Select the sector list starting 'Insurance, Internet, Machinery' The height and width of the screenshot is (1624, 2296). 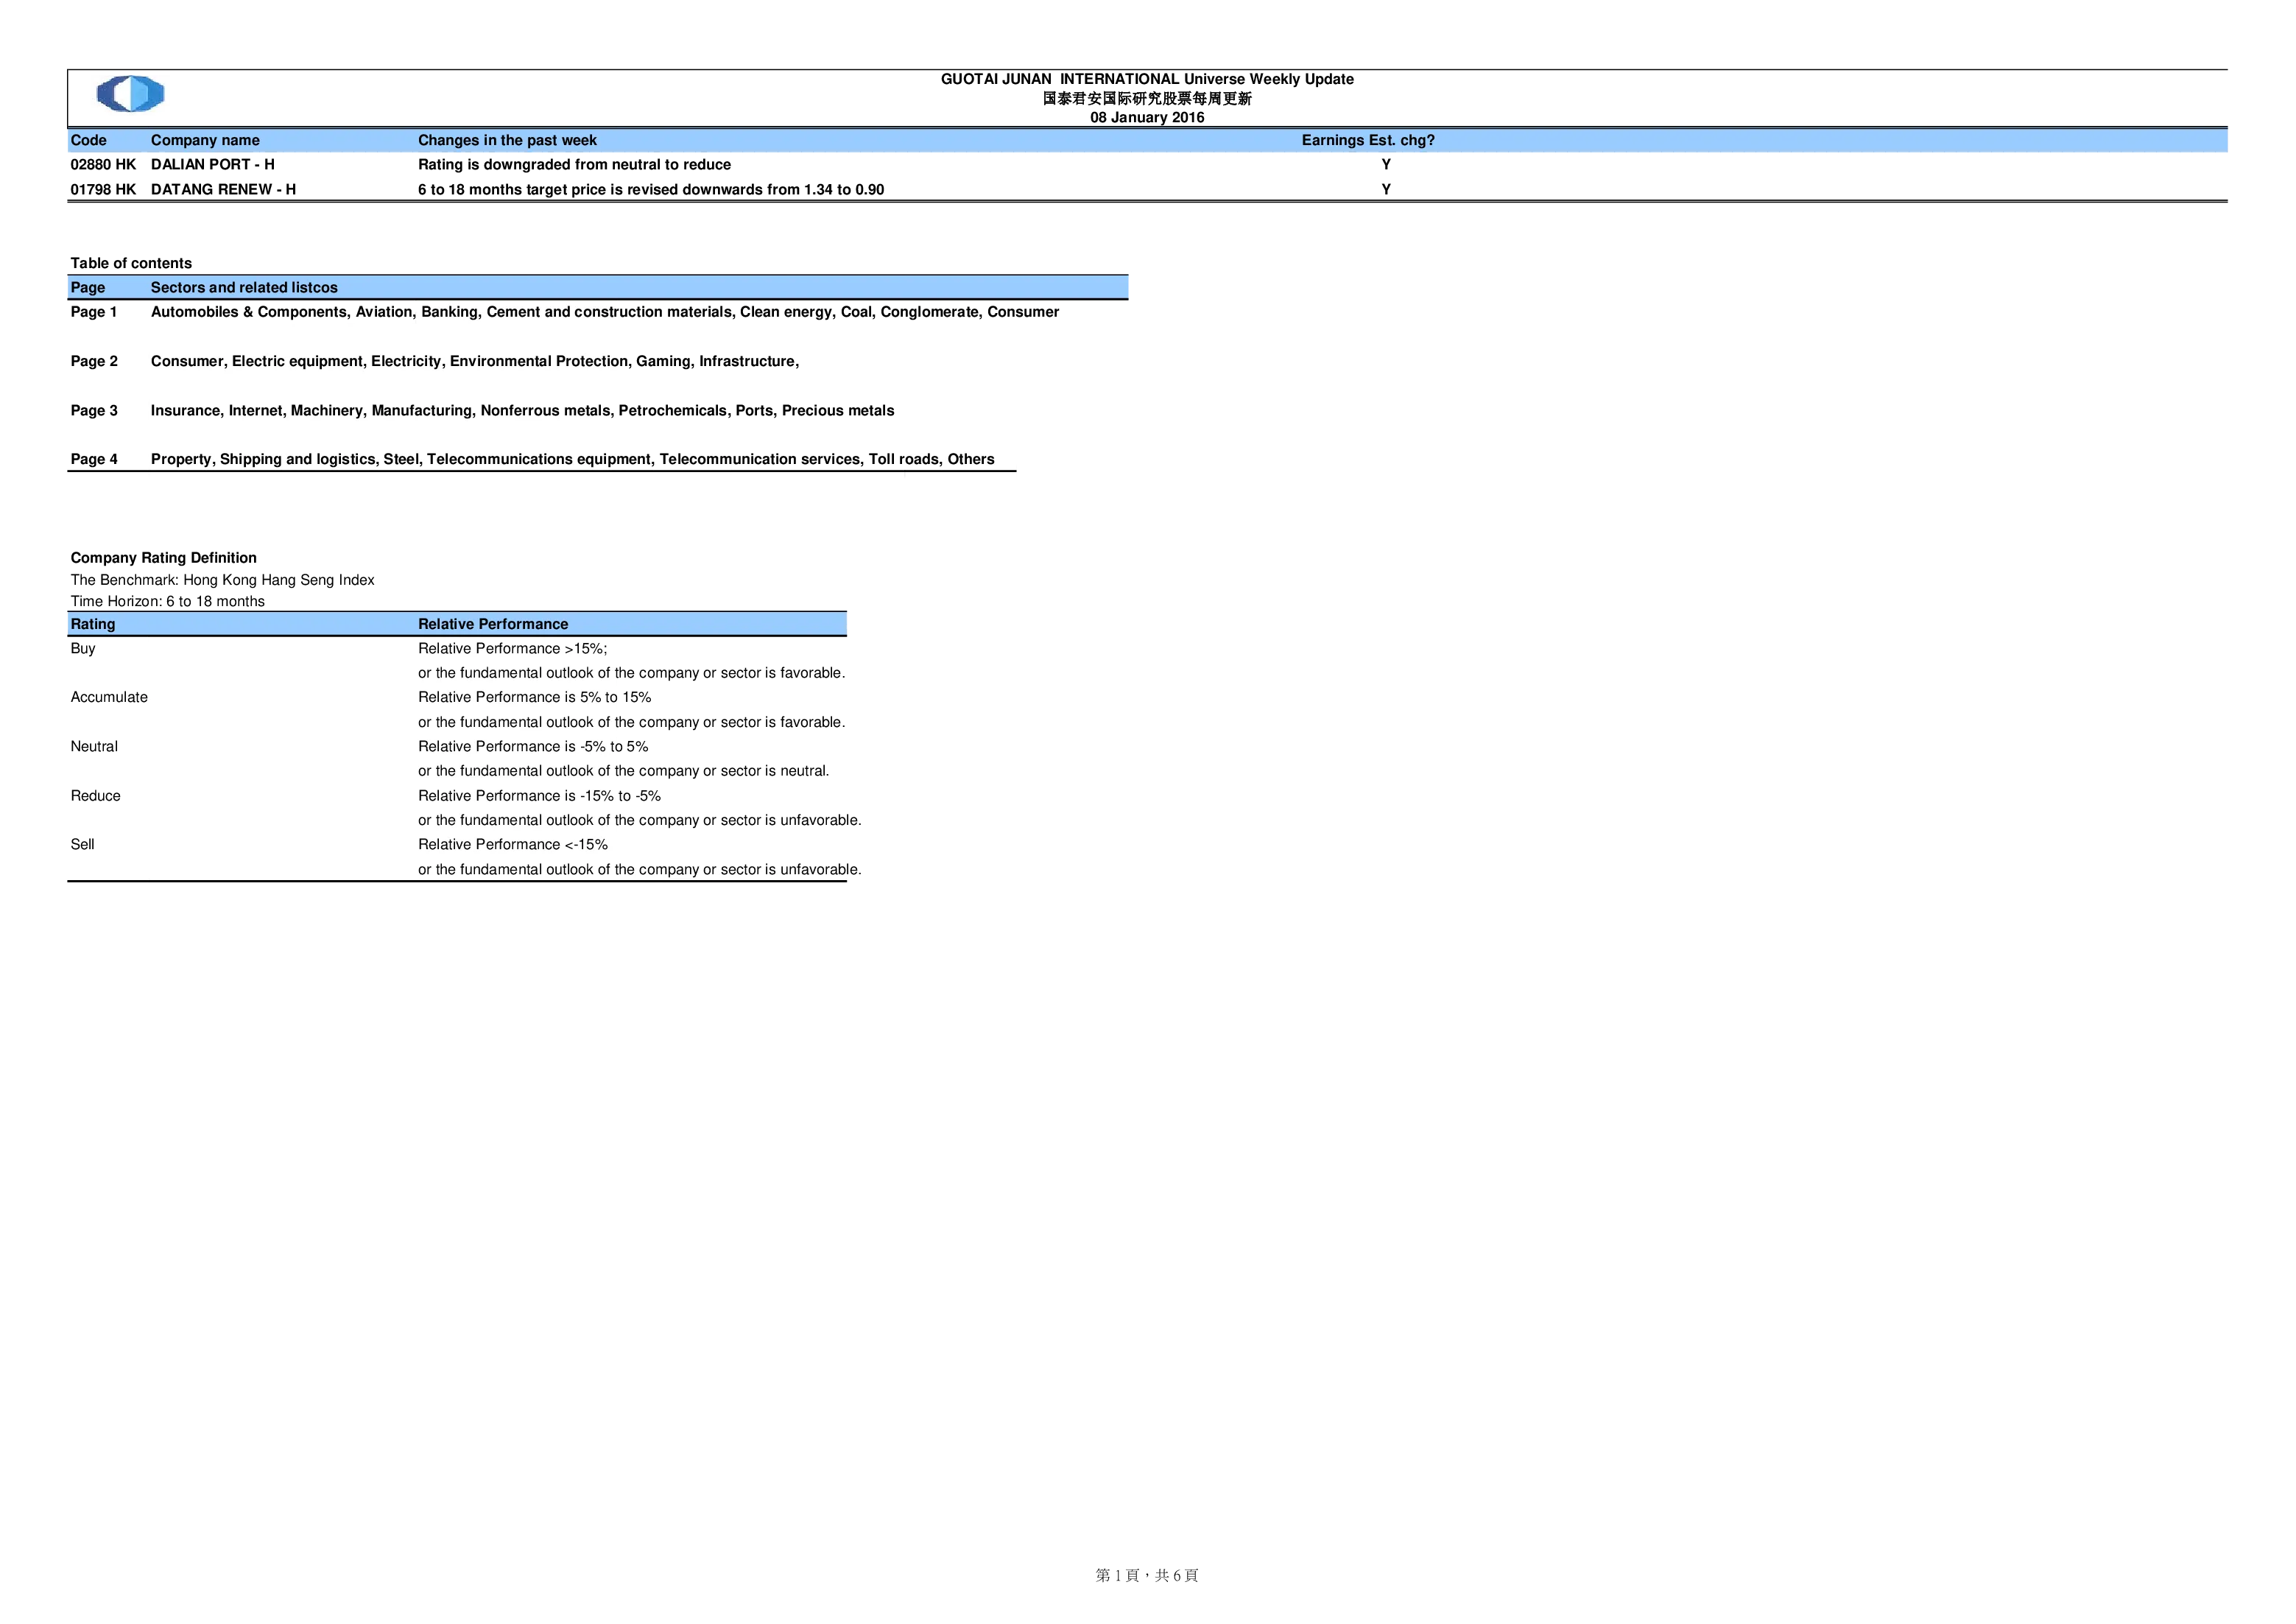522,410
